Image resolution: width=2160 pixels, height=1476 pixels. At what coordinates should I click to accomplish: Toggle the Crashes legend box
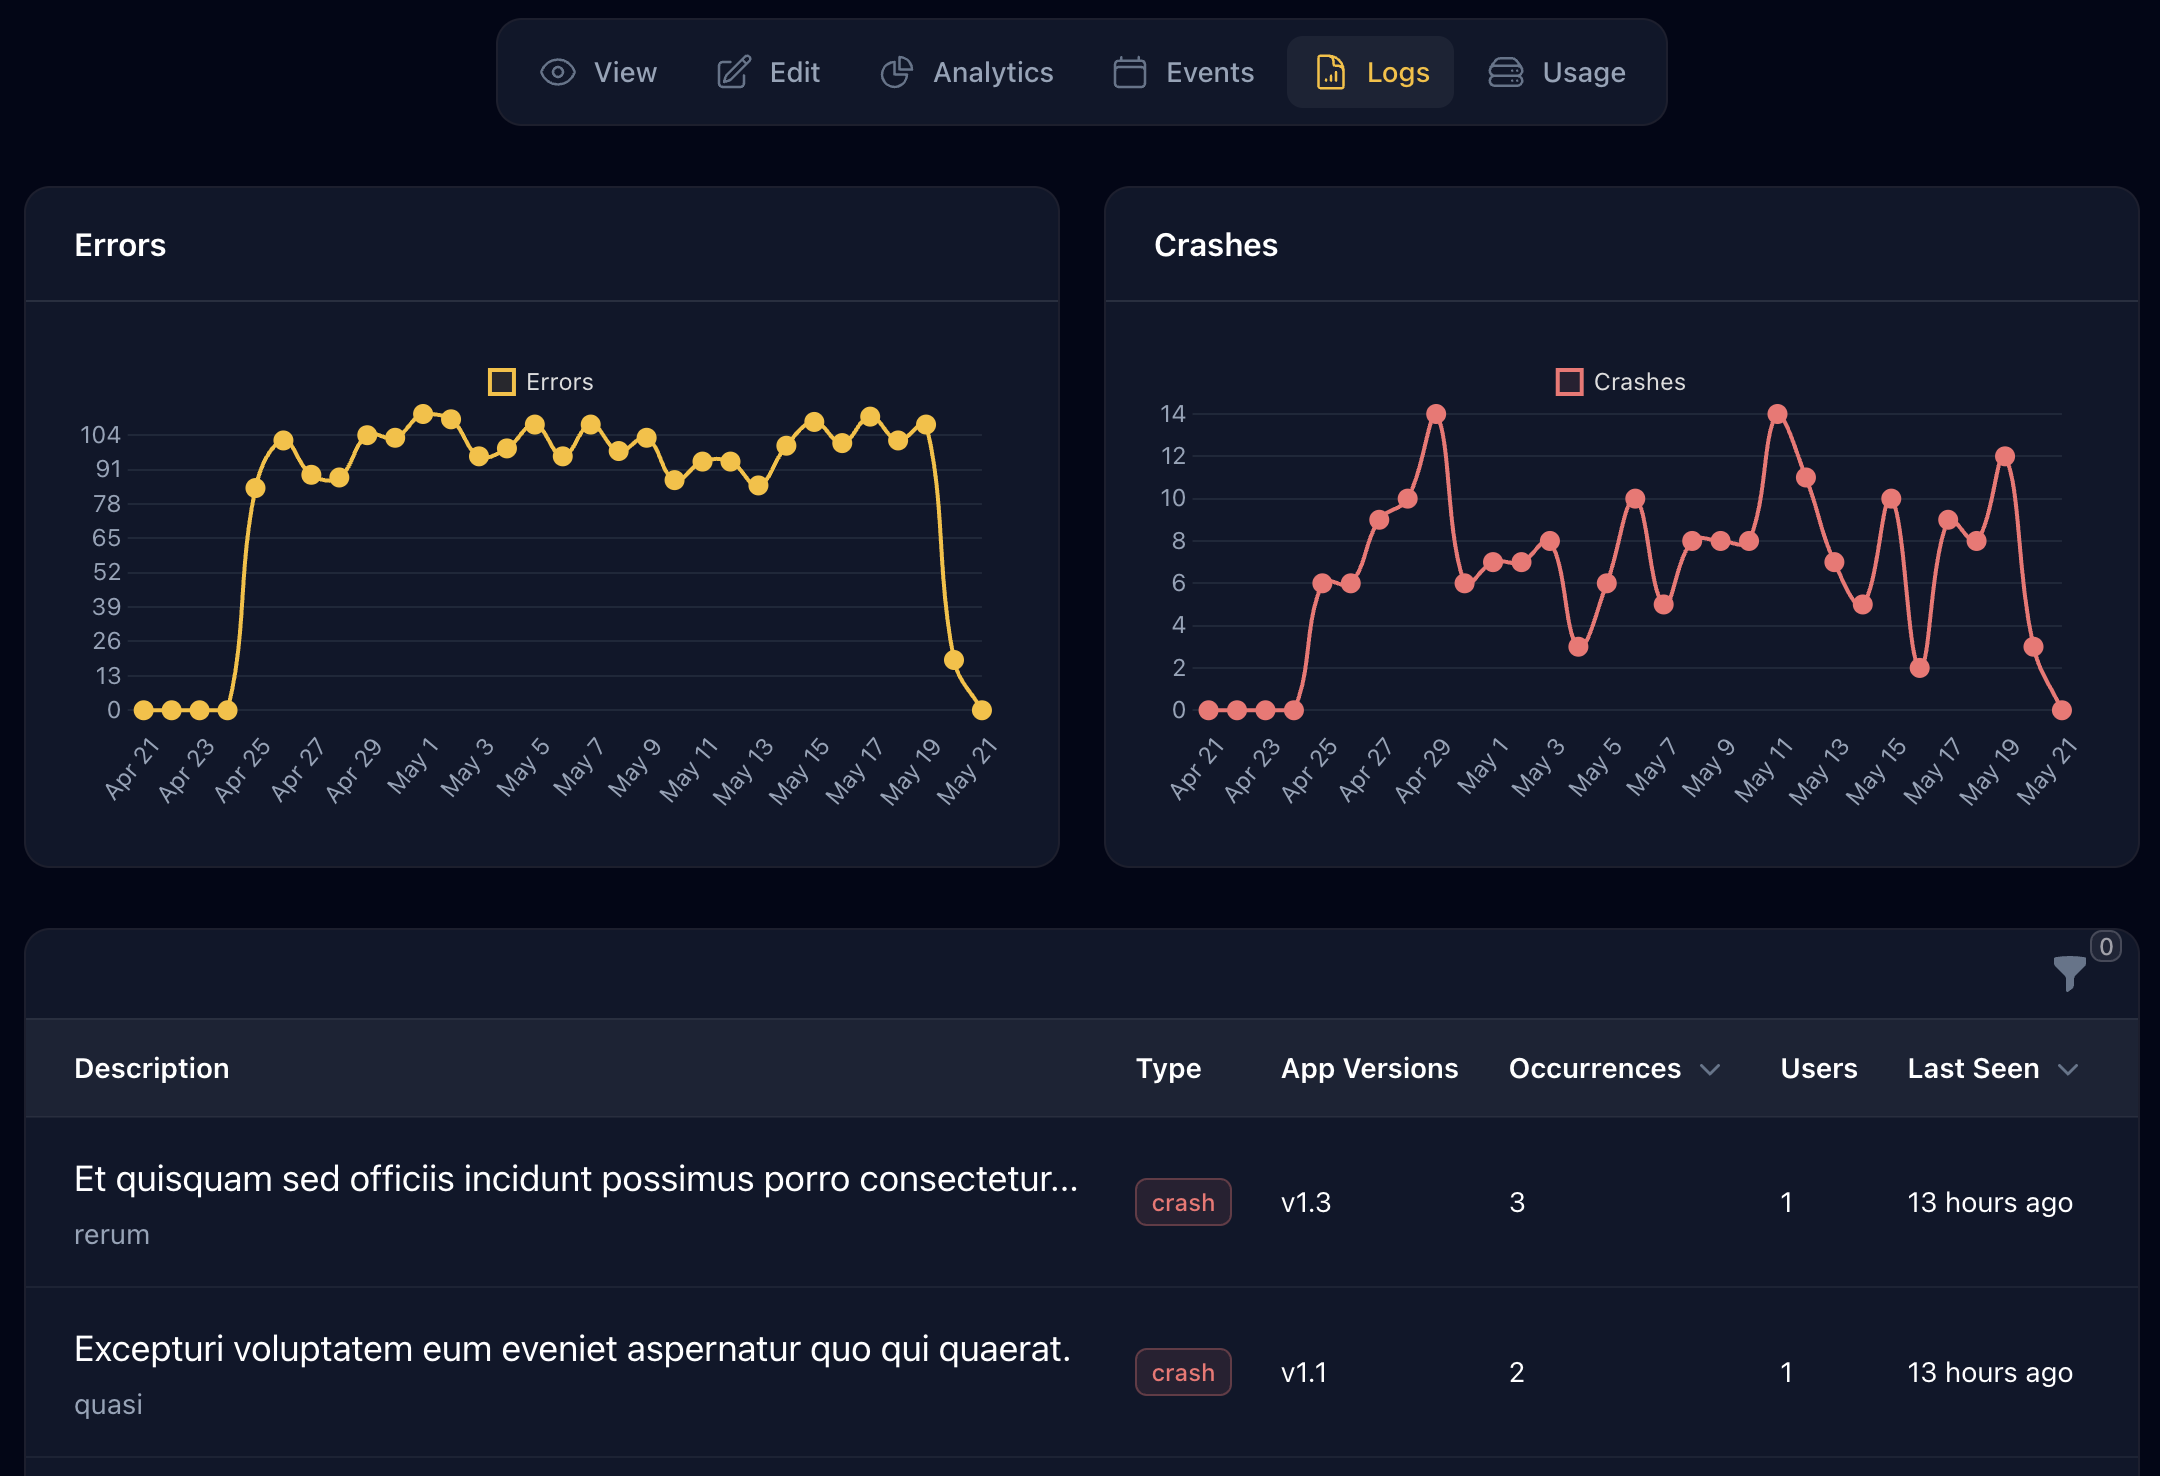[1569, 382]
